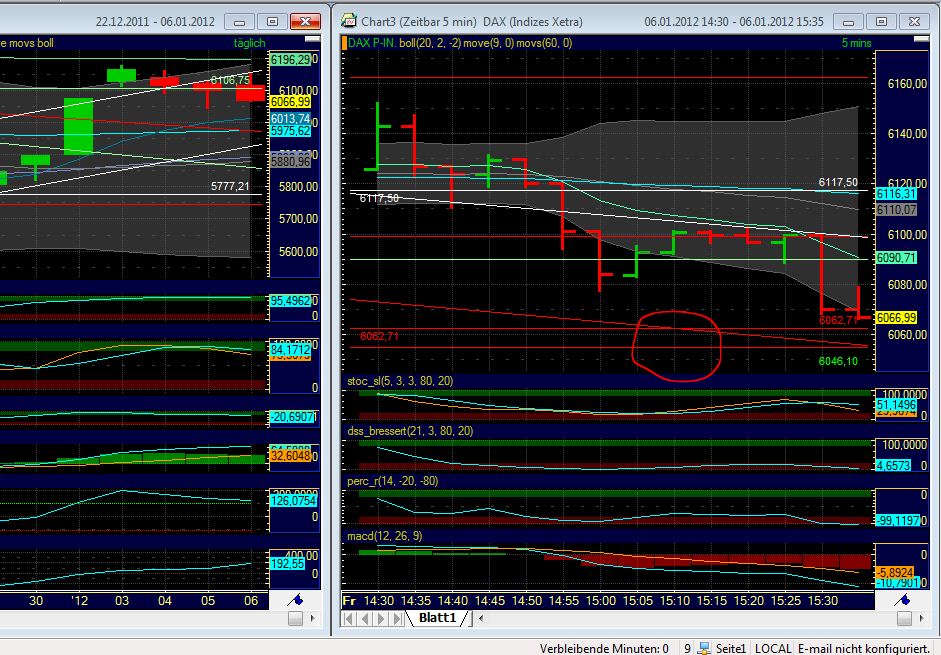Click the 5 mins timeframe label in Chart3
Viewport: 941px width, 655px height.
(x=855, y=43)
